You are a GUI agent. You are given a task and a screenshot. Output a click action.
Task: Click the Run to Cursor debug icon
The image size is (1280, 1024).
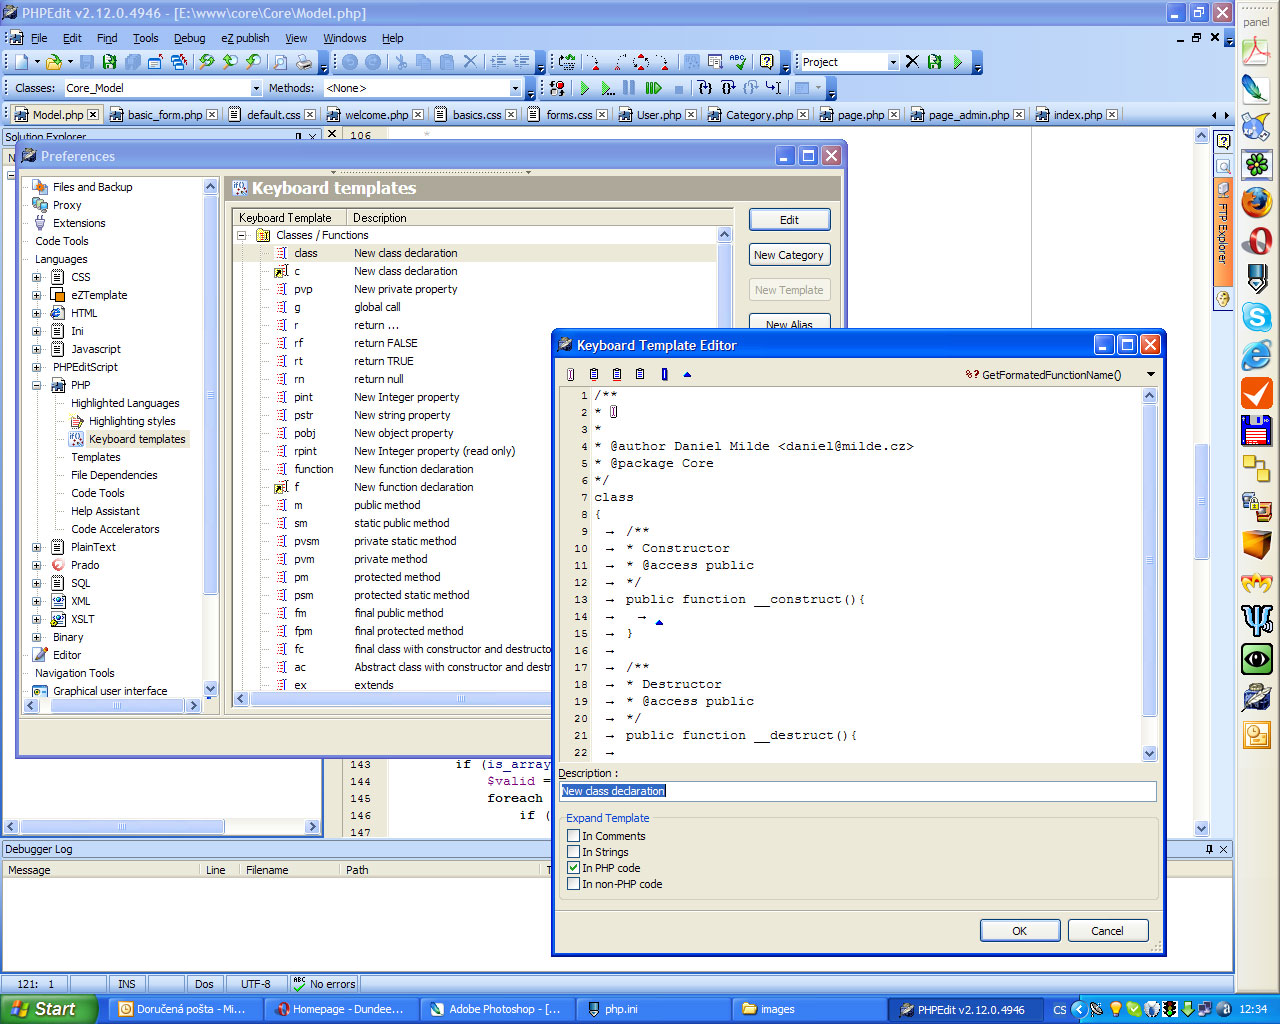(774, 88)
